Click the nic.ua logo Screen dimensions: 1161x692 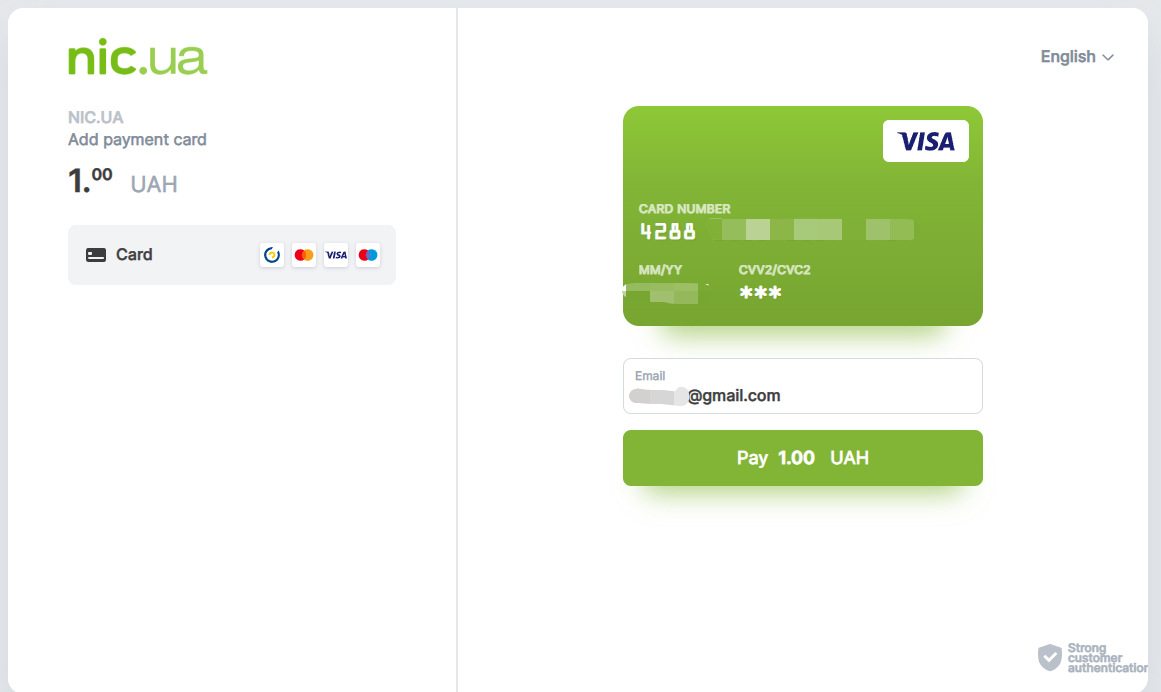(138, 58)
